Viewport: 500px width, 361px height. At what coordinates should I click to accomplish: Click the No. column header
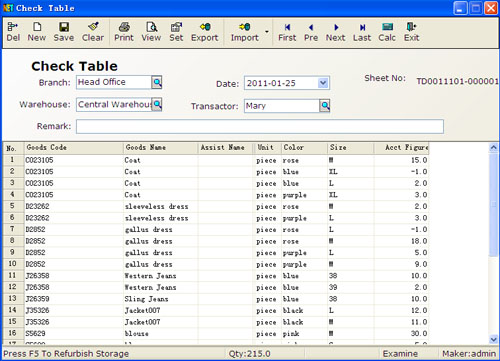[13, 148]
